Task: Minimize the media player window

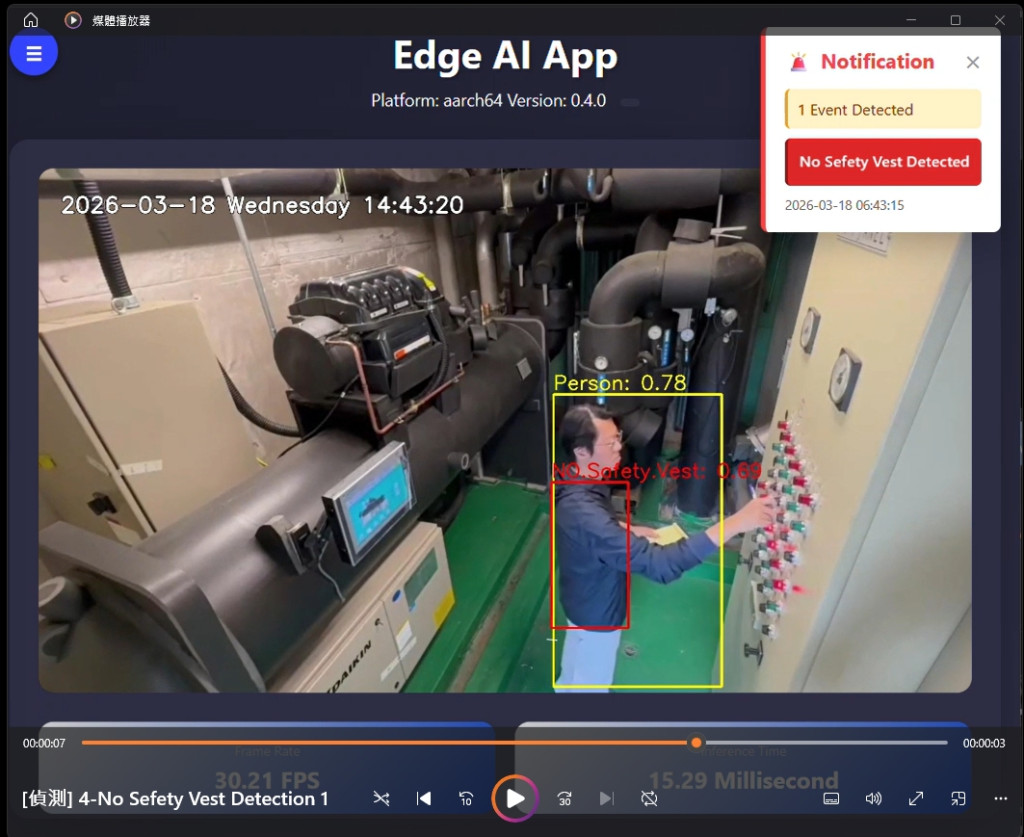Action: (x=911, y=20)
